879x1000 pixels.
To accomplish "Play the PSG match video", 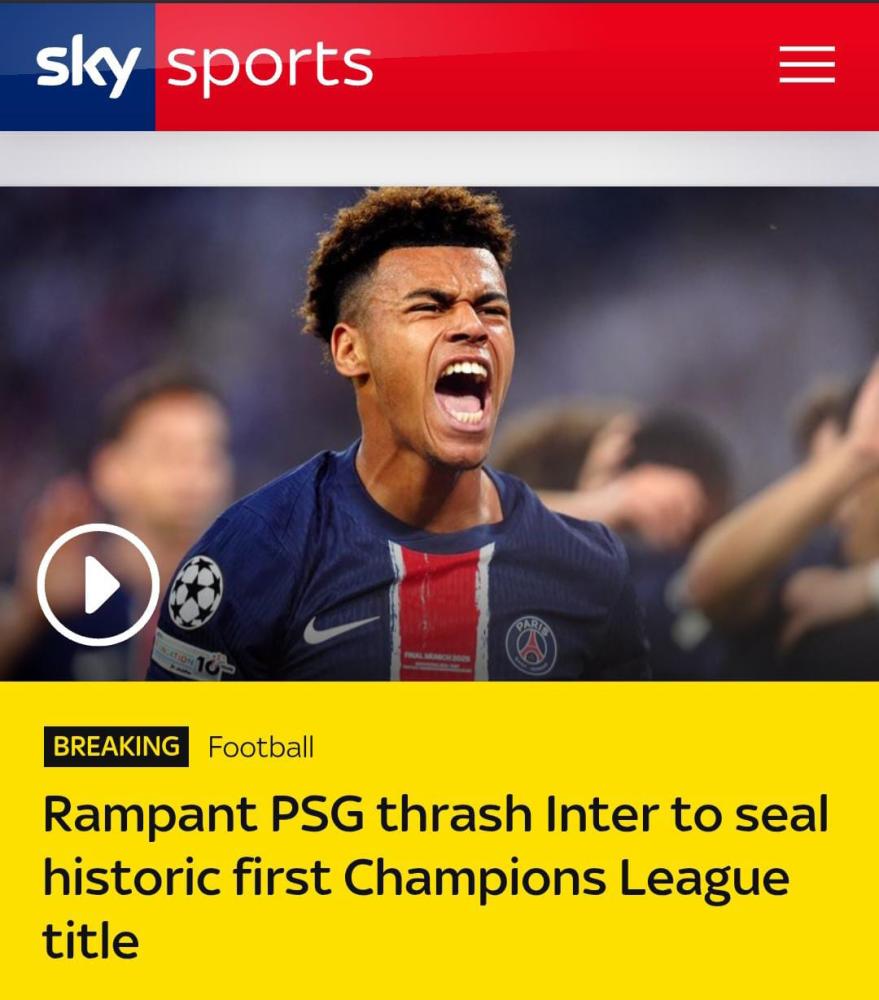I will tap(98, 584).
